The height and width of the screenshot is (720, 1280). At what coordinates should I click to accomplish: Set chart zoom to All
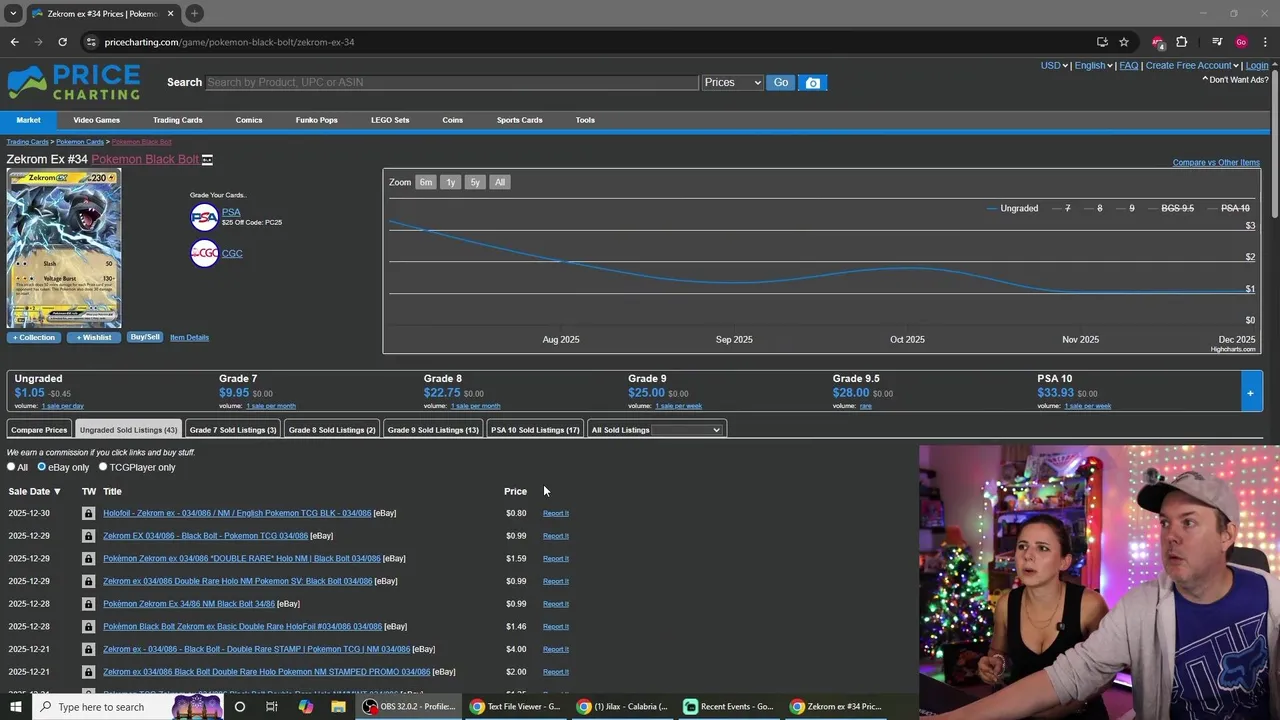tap(500, 182)
